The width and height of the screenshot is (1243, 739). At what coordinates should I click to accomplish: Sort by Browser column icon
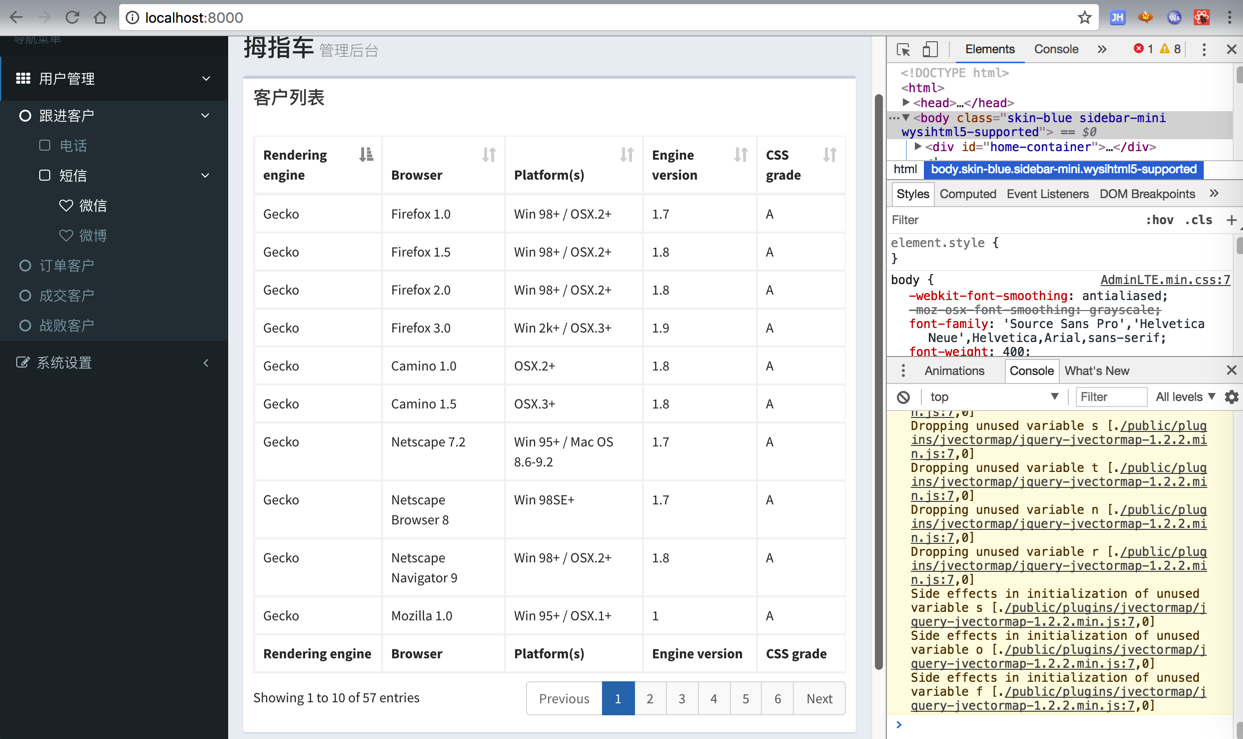coord(489,154)
